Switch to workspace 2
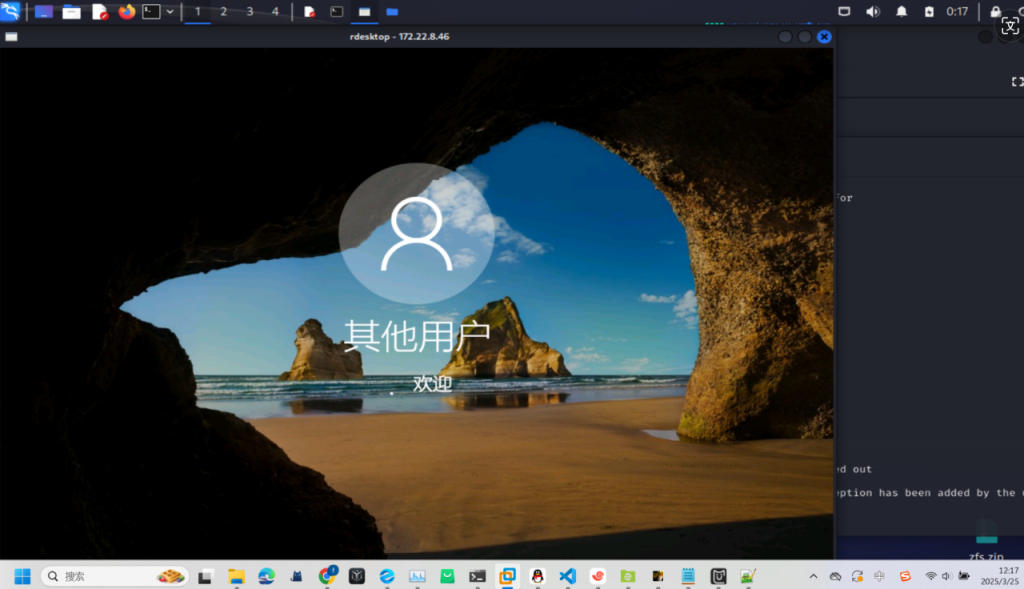Image resolution: width=1024 pixels, height=589 pixels. point(223,12)
